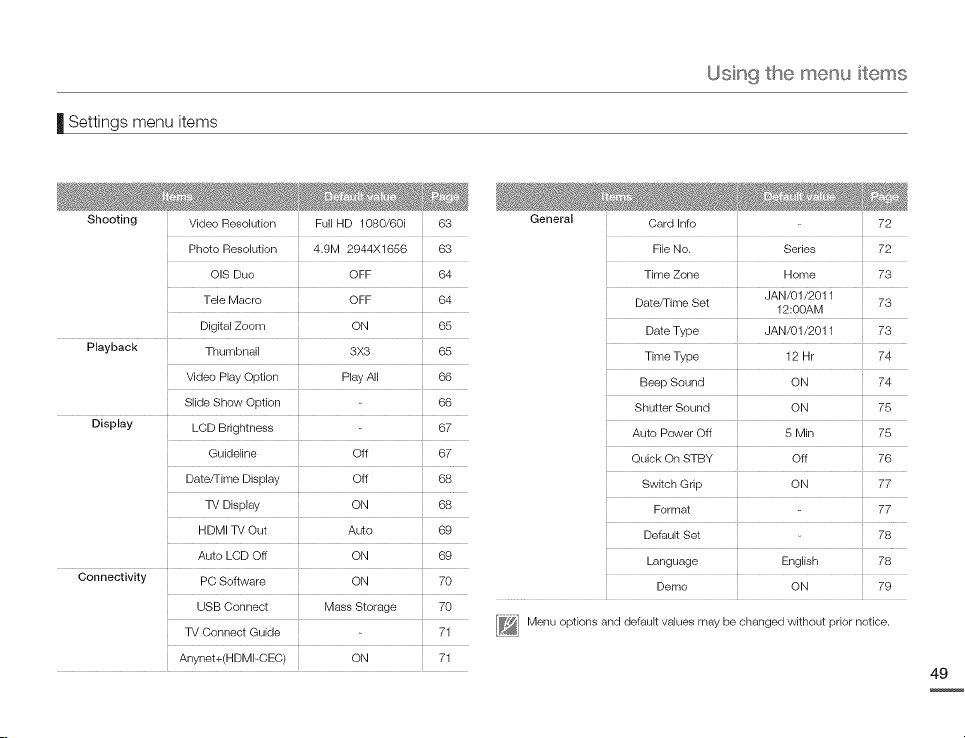Click the Shooting category label

pyautogui.click(x=112, y=220)
